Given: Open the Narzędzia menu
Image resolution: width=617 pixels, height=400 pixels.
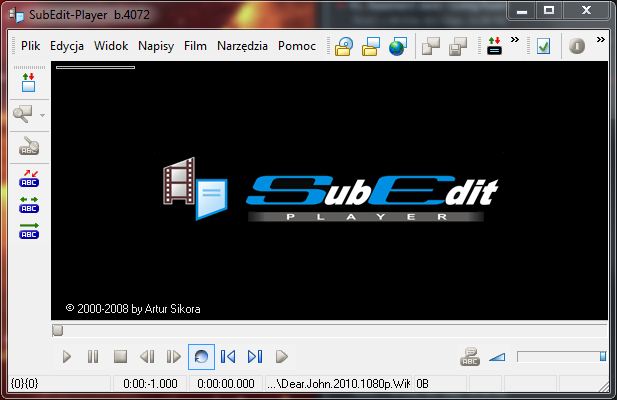Looking at the screenshot, I should 242,46.
